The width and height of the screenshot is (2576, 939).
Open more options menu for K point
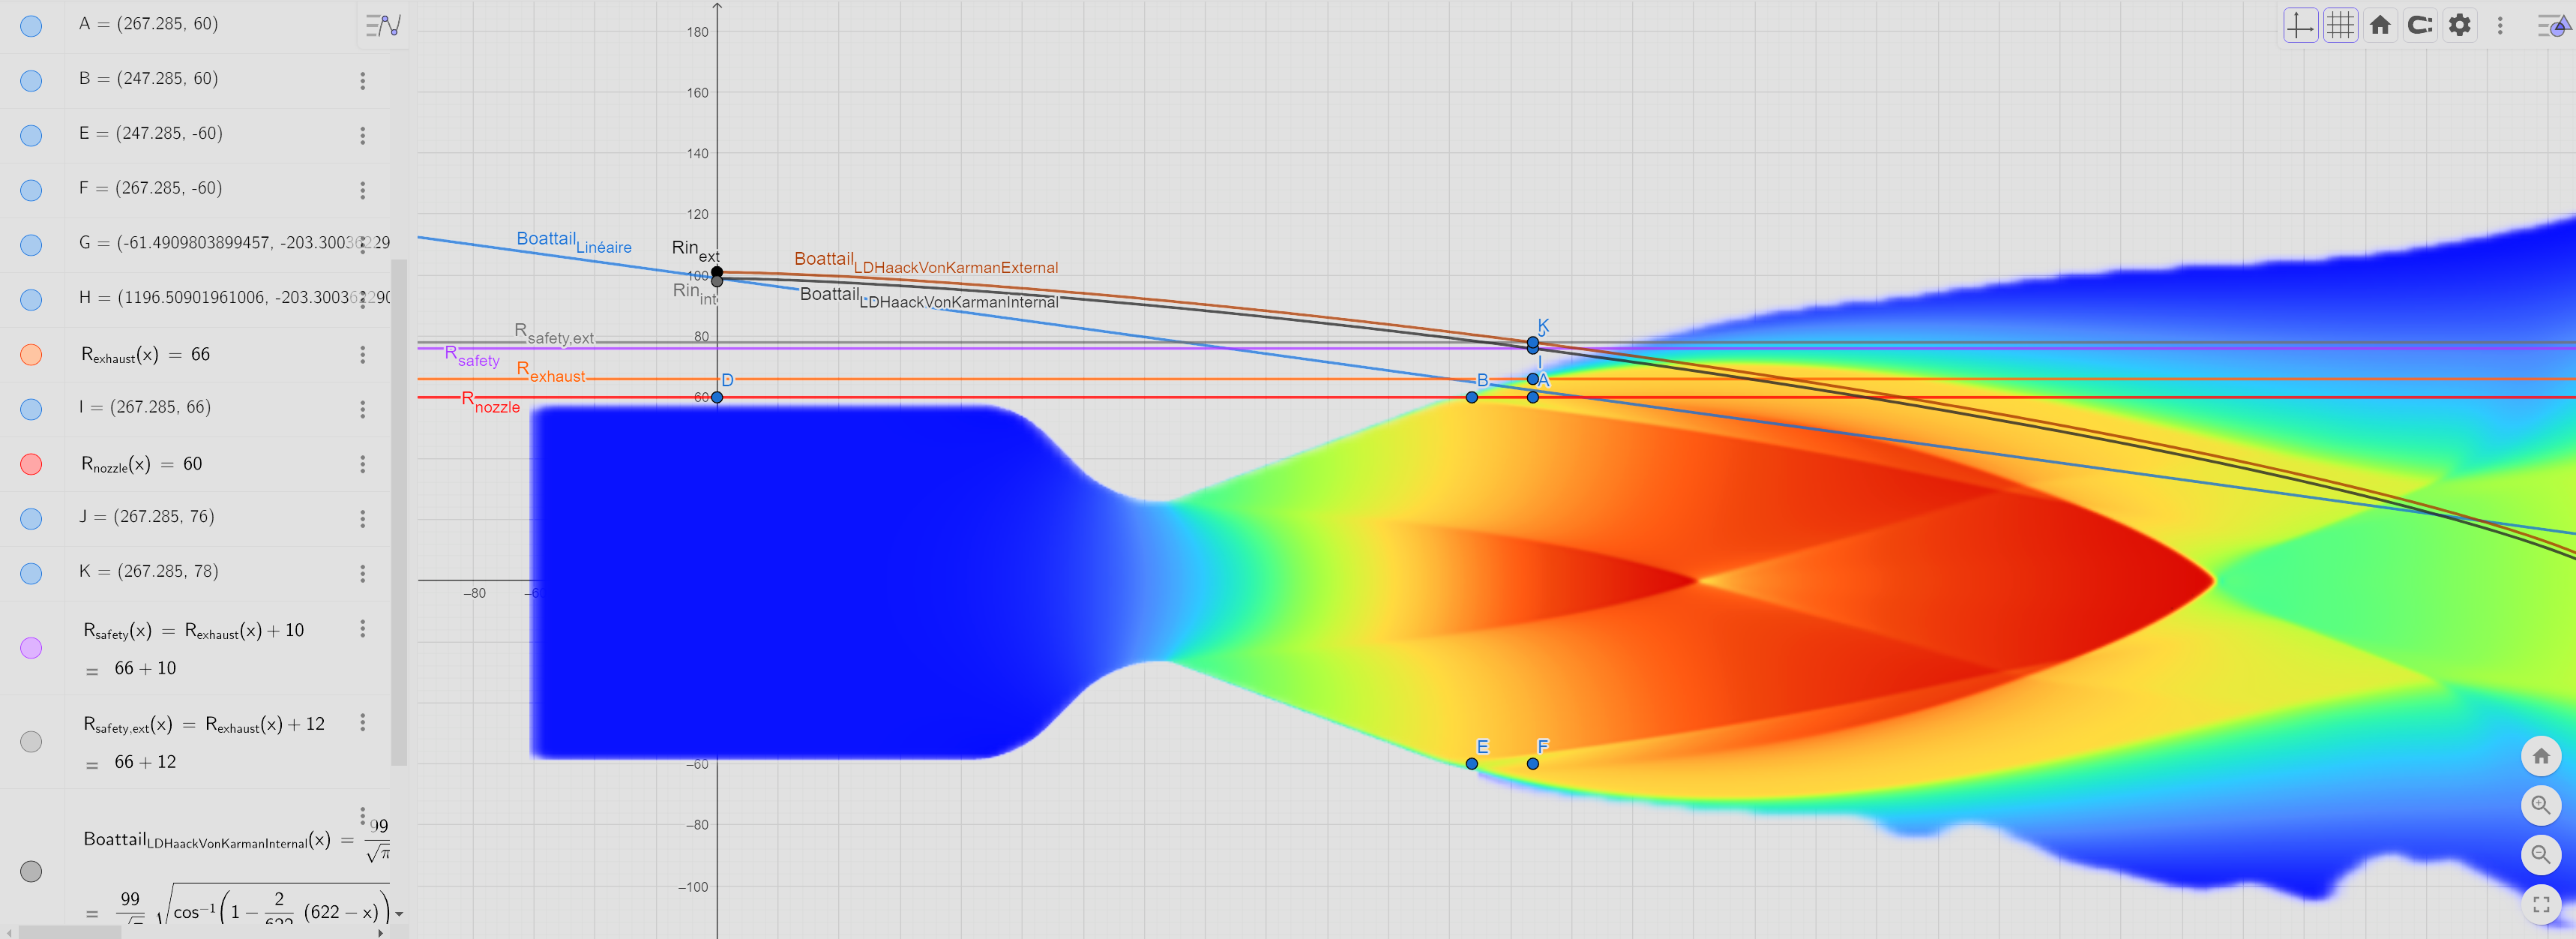pyautogui.click(x=363, y=573)
